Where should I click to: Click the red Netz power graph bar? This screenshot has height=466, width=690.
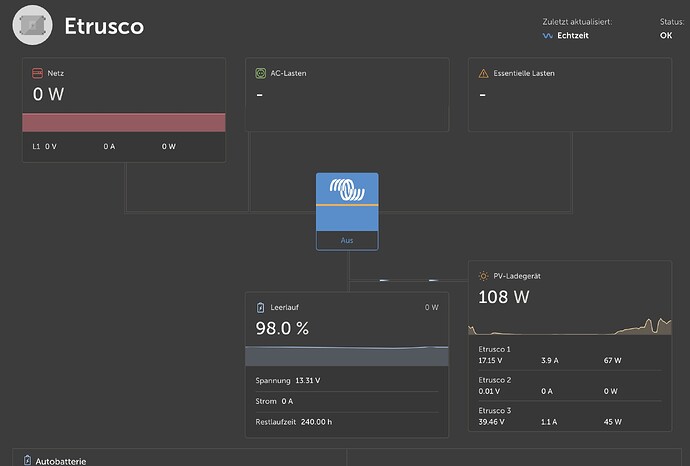(124, 122)
